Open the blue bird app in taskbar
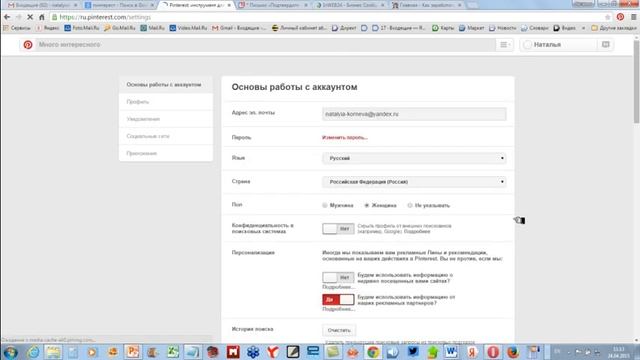The image size is (640, 360). pyautogui.click(x=413, y=352)
